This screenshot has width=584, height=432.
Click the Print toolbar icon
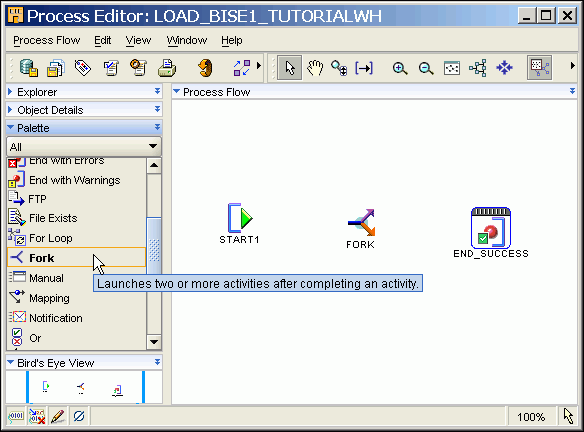pos(167,68)
